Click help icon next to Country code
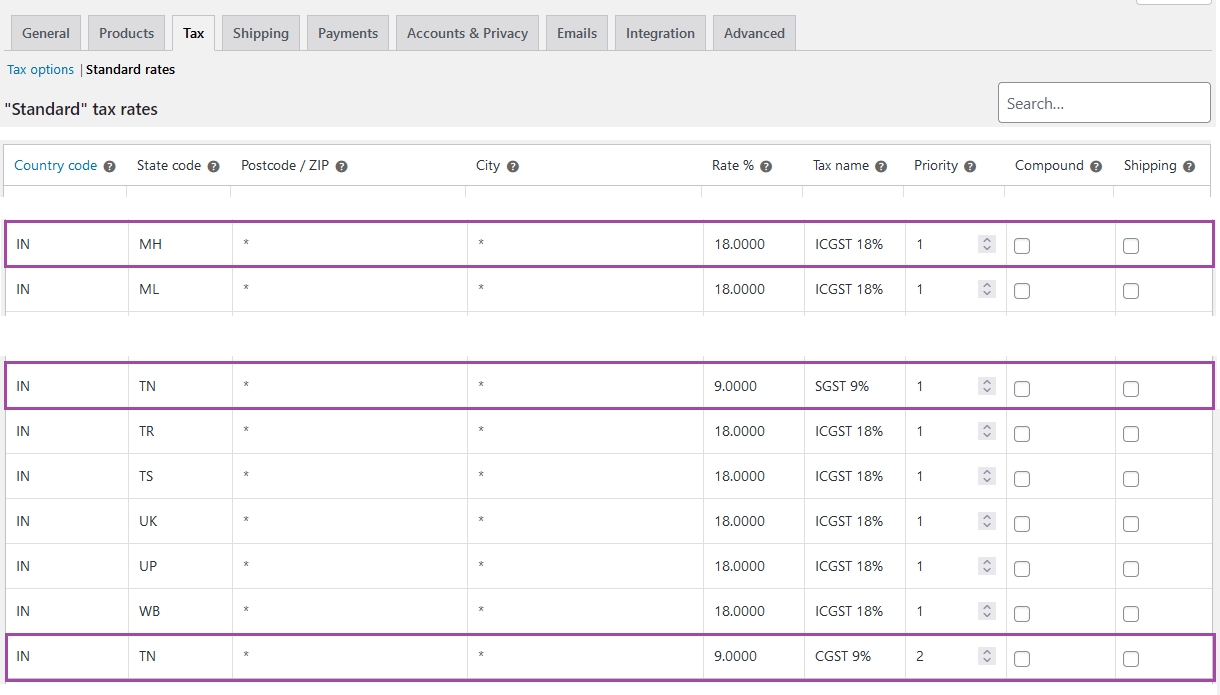The height and width of the screenshot is (695, 1220). point(110,167)
